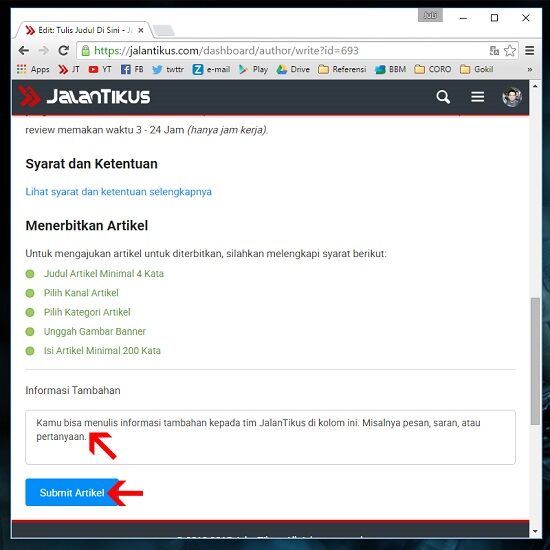Click into the Informasi Tambahan text box
Image resolution: width=550 pixels, height=550 pixels.
click(270, 437)
